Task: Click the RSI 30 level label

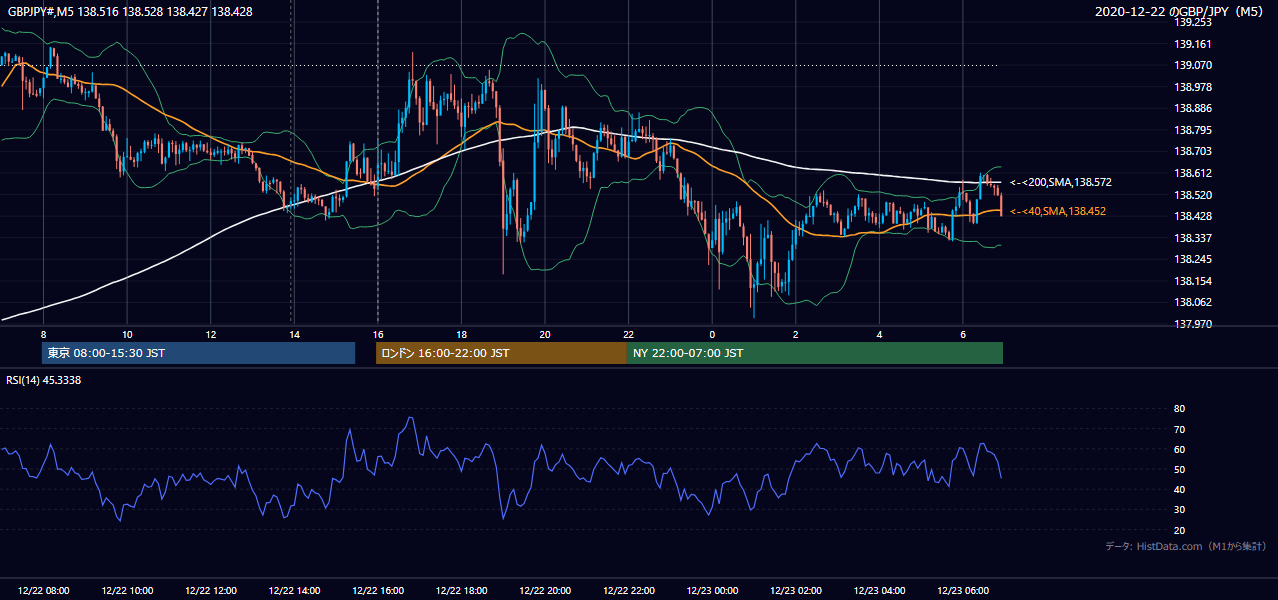Action: tap(1179, 510)
